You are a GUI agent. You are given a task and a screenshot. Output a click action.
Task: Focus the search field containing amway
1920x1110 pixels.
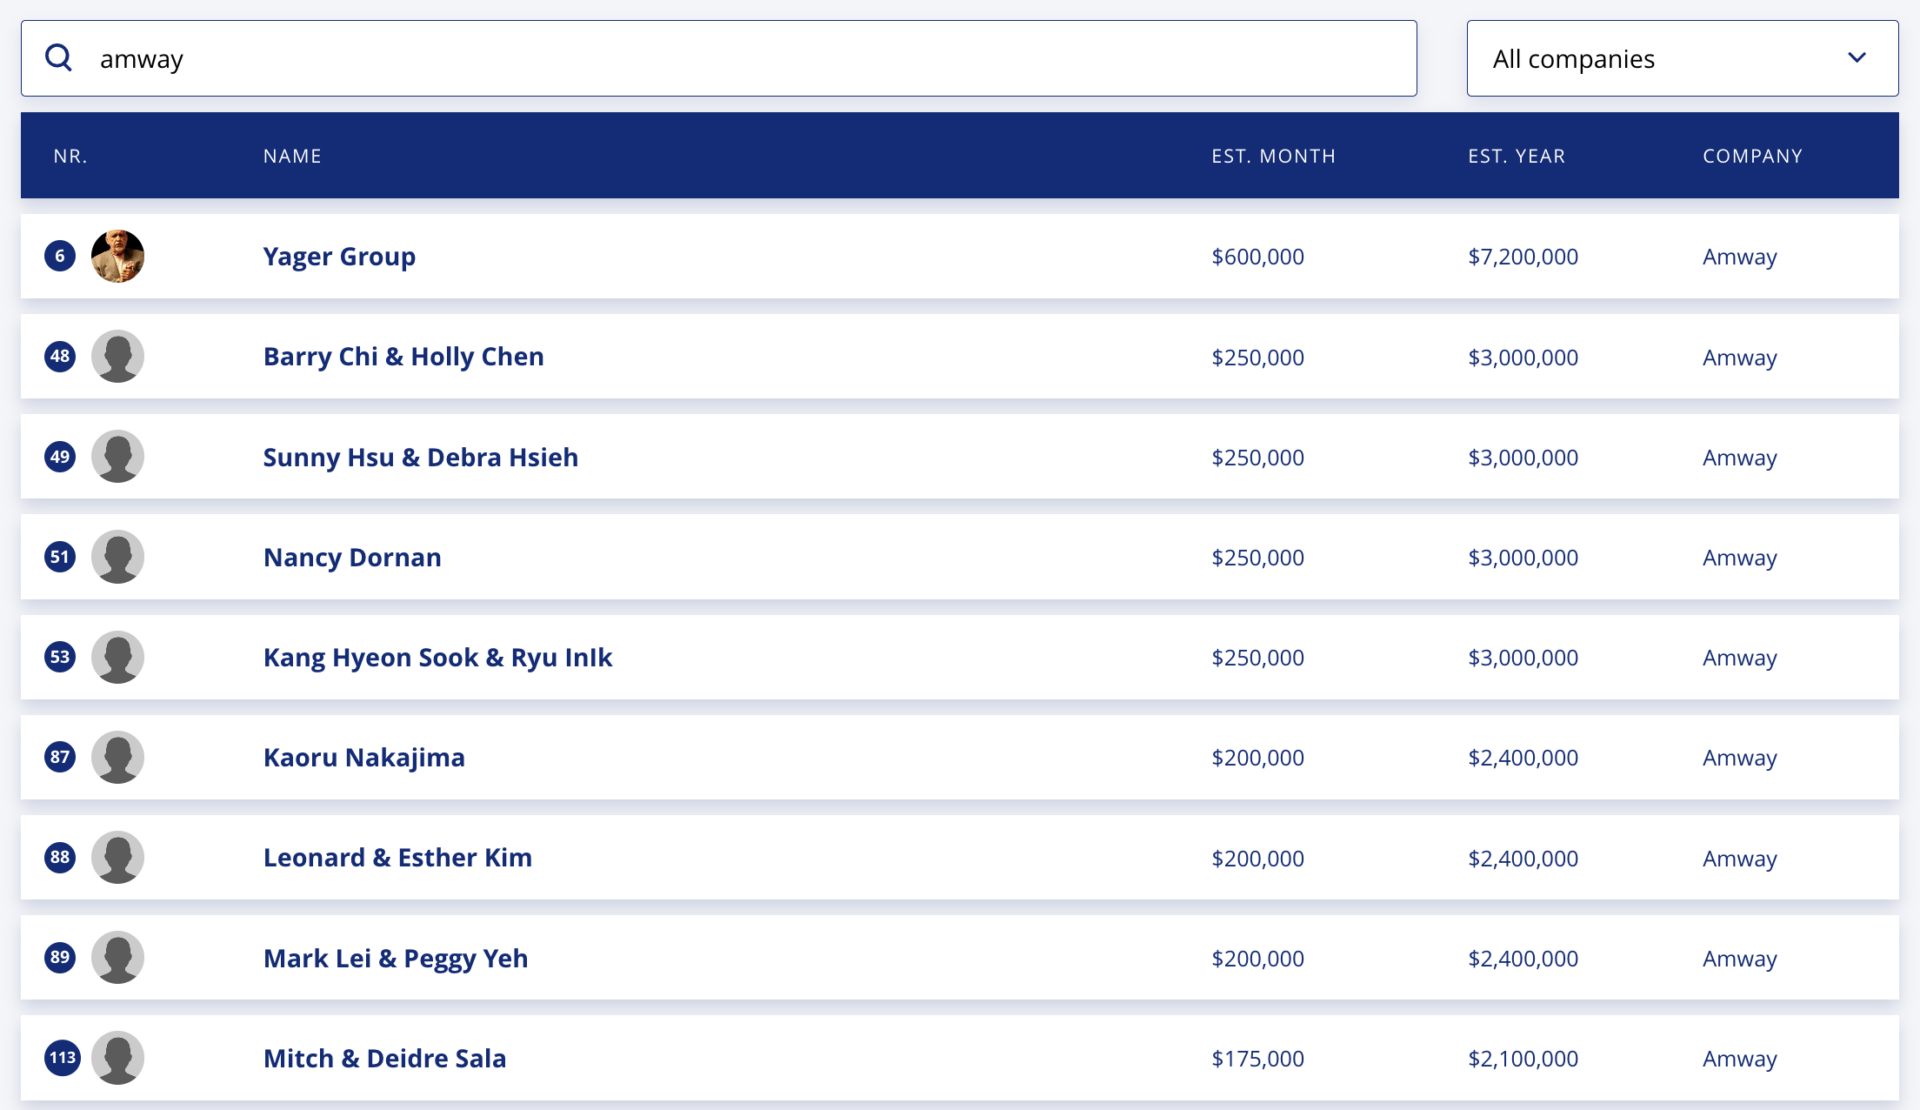point(719,58)
